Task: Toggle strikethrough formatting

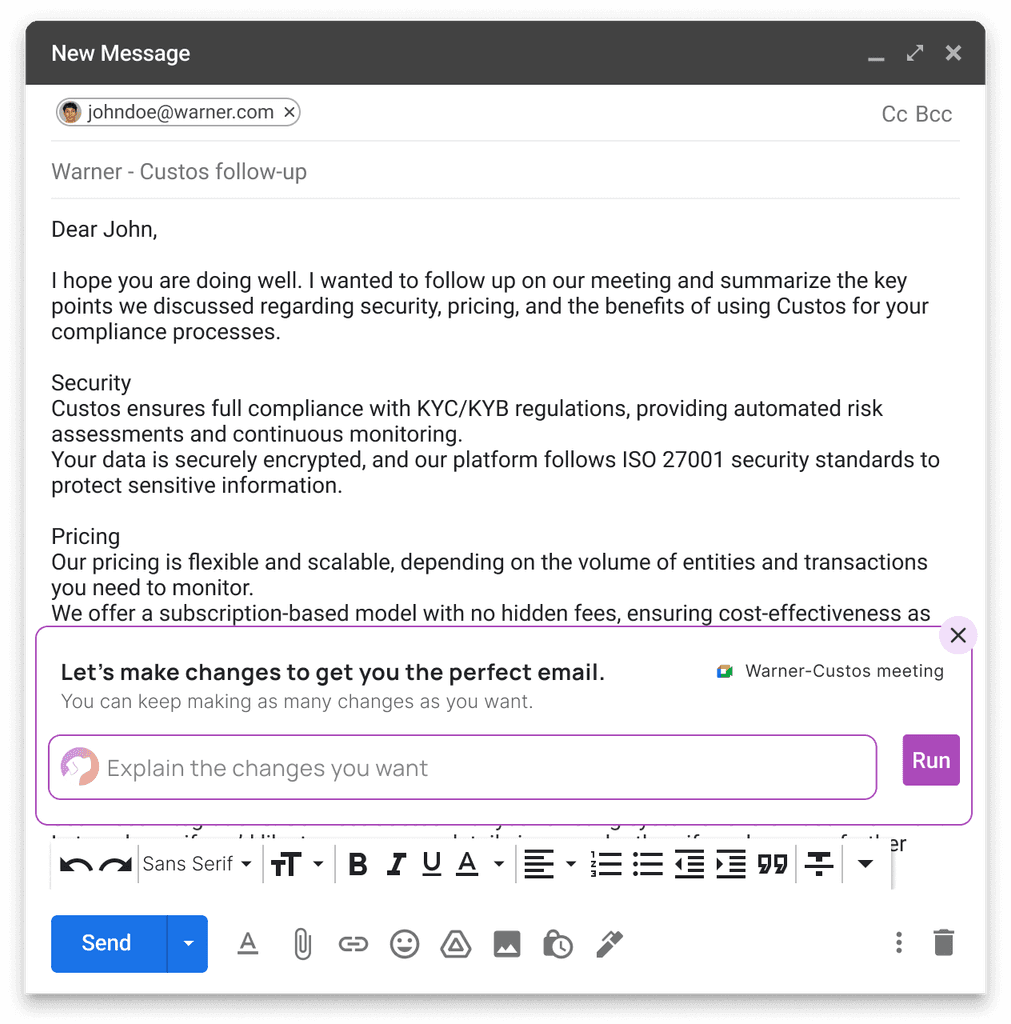Action: point(819,864)
